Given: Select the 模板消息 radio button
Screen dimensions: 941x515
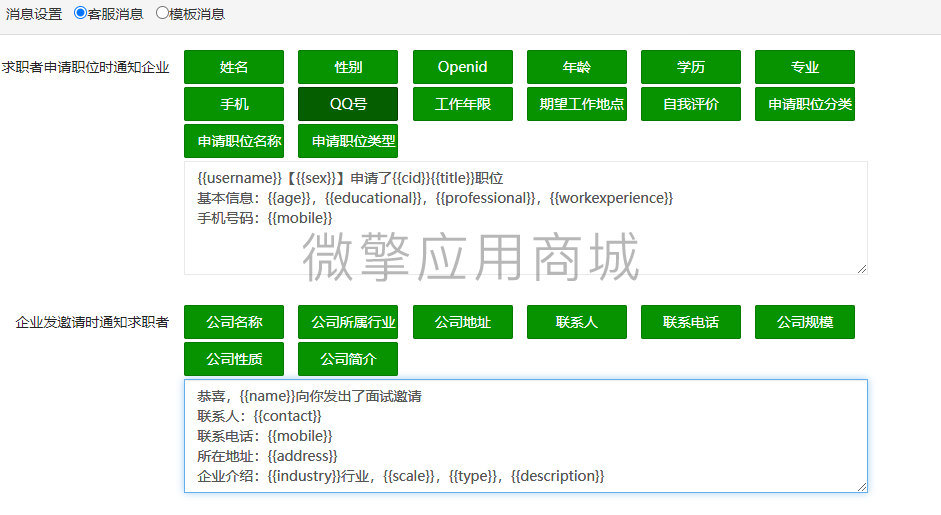Looking at the screenshot, I should [161, 13].
